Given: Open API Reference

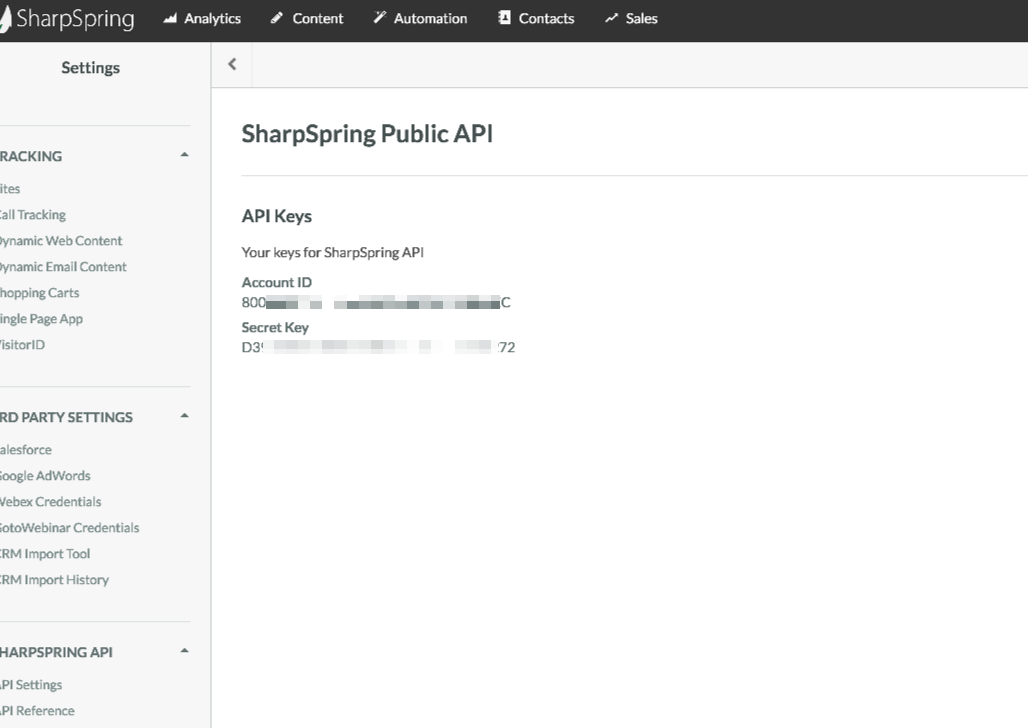Looking at the screenshot, I should click(37, 711).
